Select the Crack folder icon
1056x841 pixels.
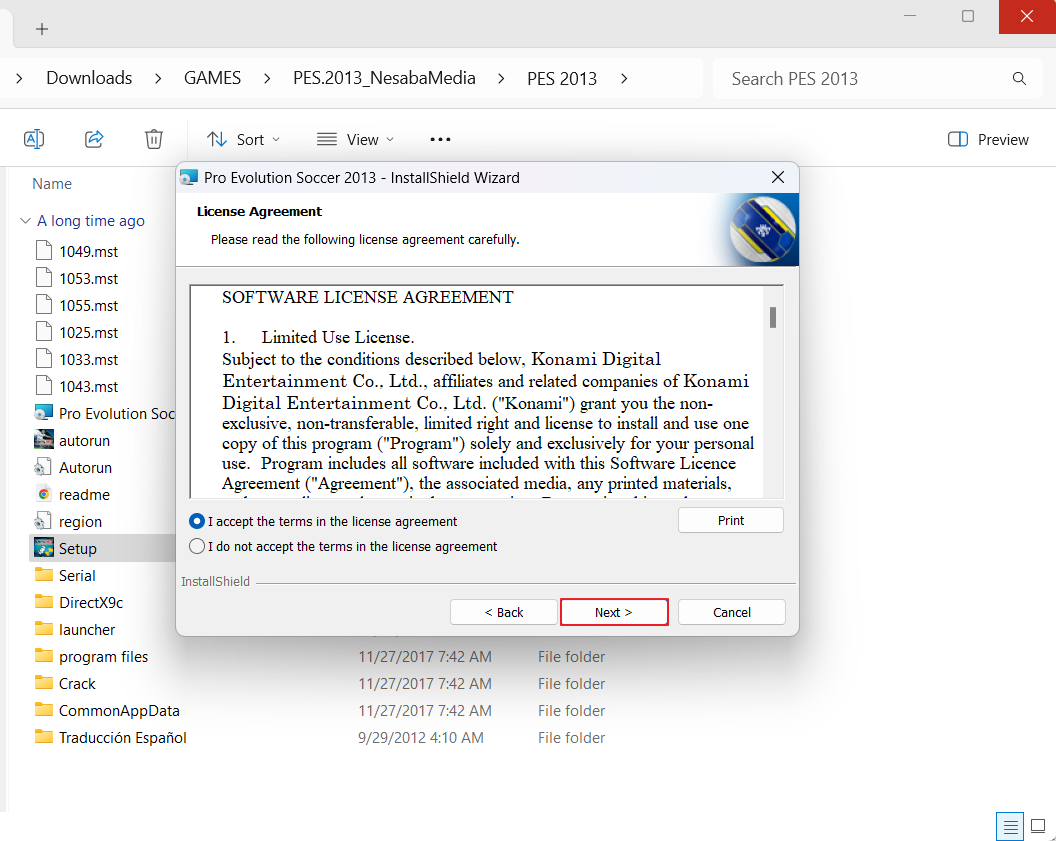point(44,683)
